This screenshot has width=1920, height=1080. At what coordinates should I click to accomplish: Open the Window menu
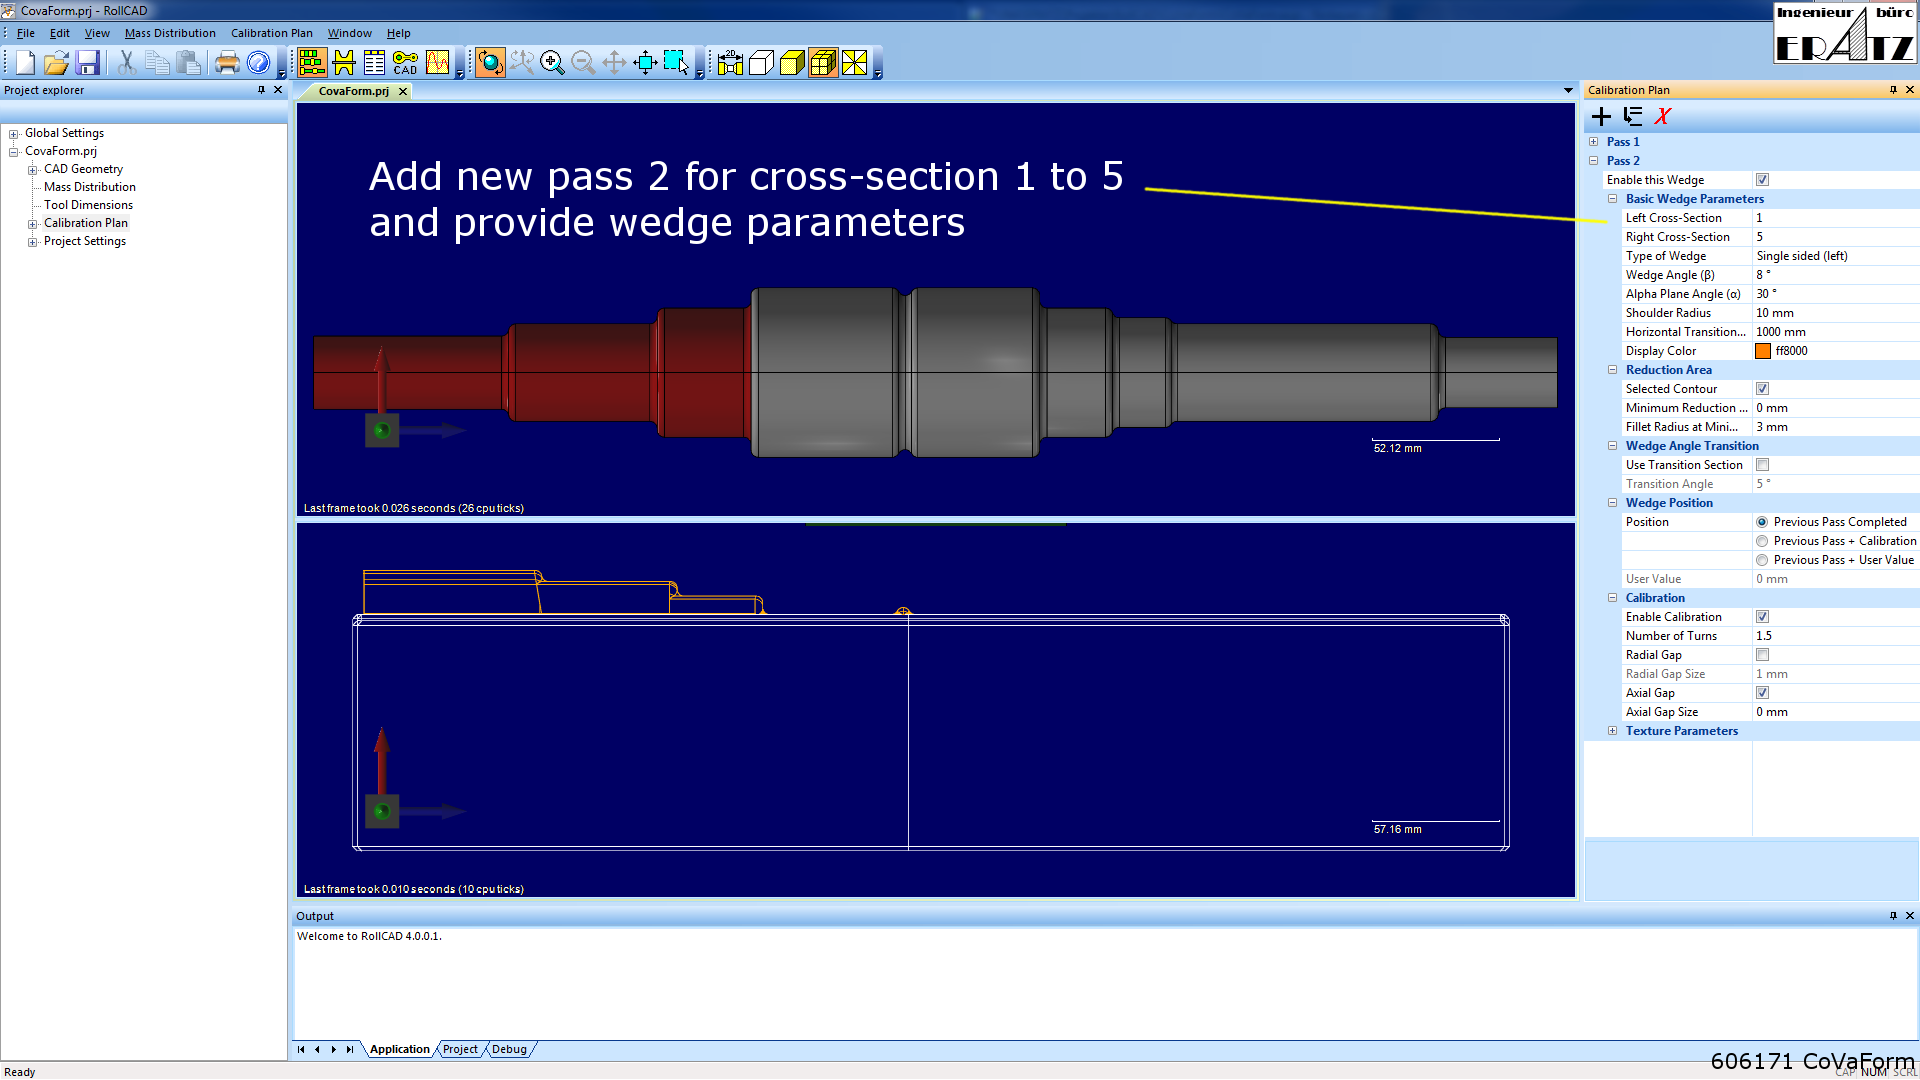coord(350,33)
